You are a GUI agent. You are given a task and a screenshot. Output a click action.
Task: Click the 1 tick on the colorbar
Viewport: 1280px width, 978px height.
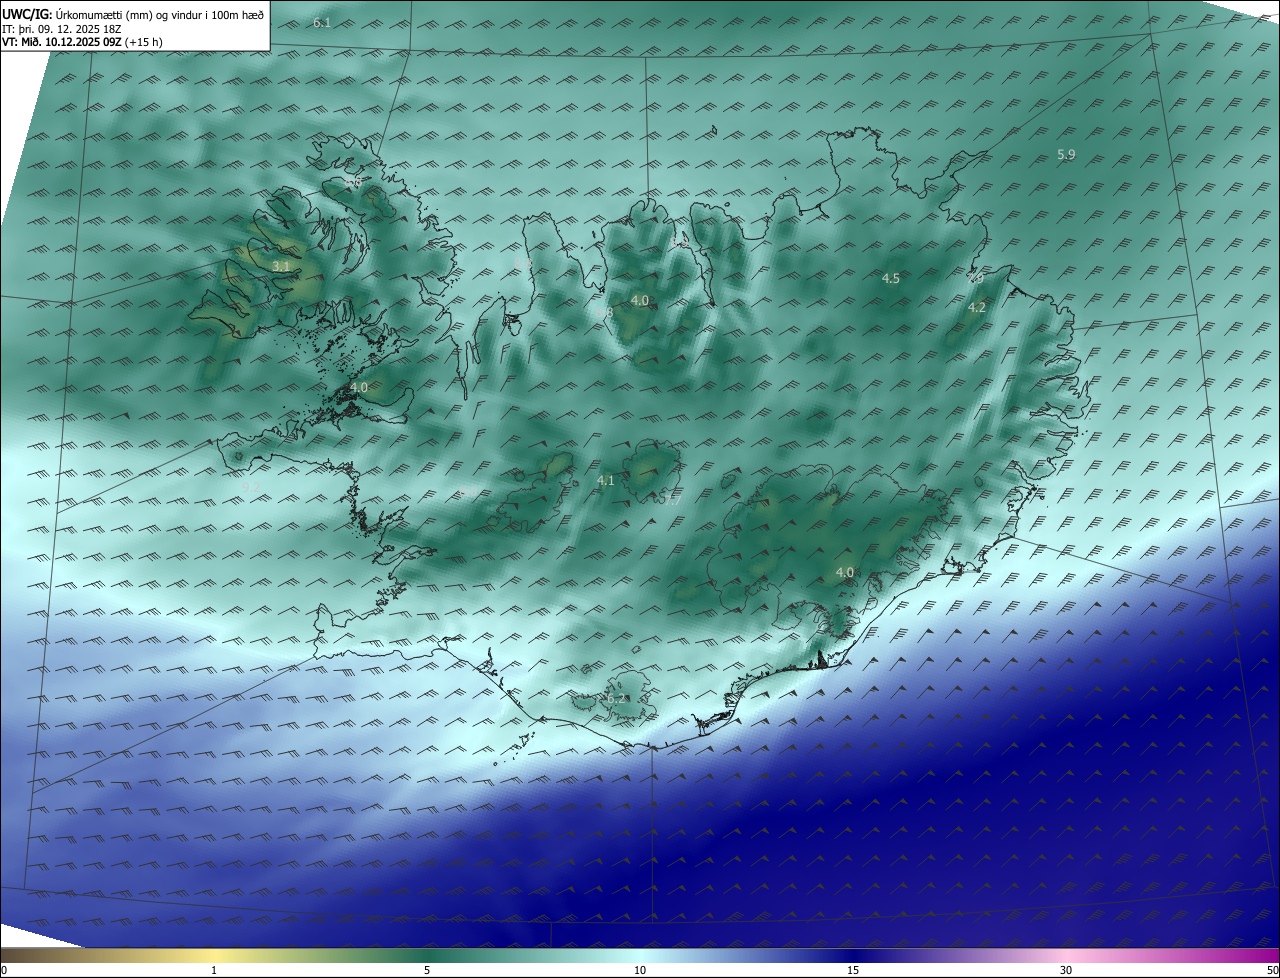tap(214, 970)
